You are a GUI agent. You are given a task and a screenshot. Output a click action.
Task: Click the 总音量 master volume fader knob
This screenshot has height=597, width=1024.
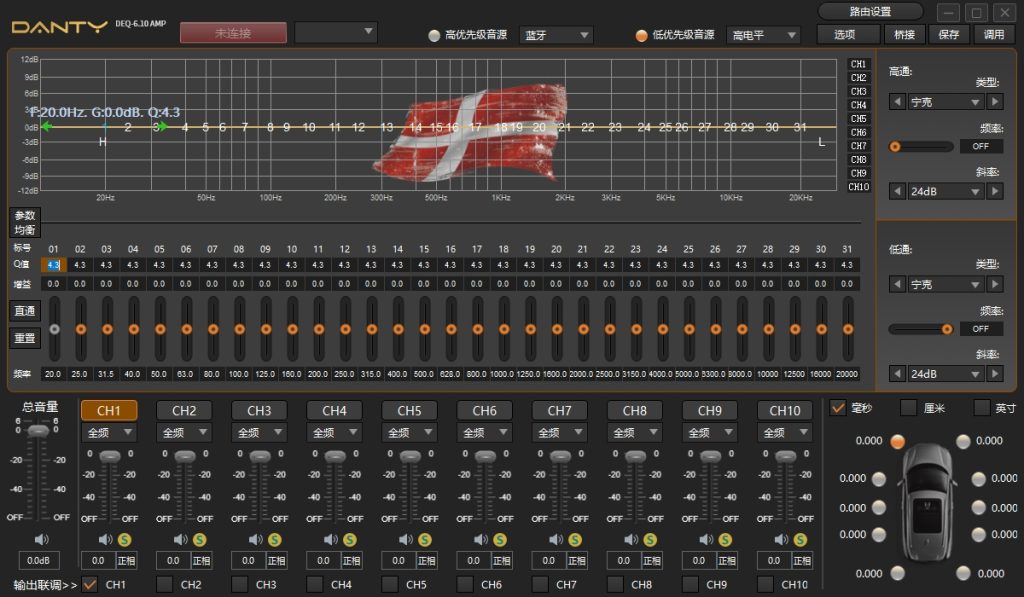click(39, 430)
